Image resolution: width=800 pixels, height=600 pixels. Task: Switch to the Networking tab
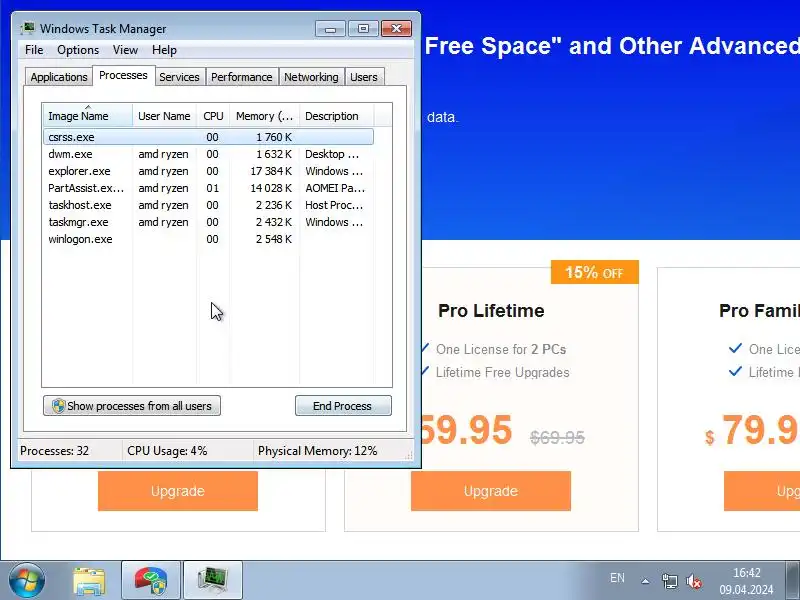(311, 77)
